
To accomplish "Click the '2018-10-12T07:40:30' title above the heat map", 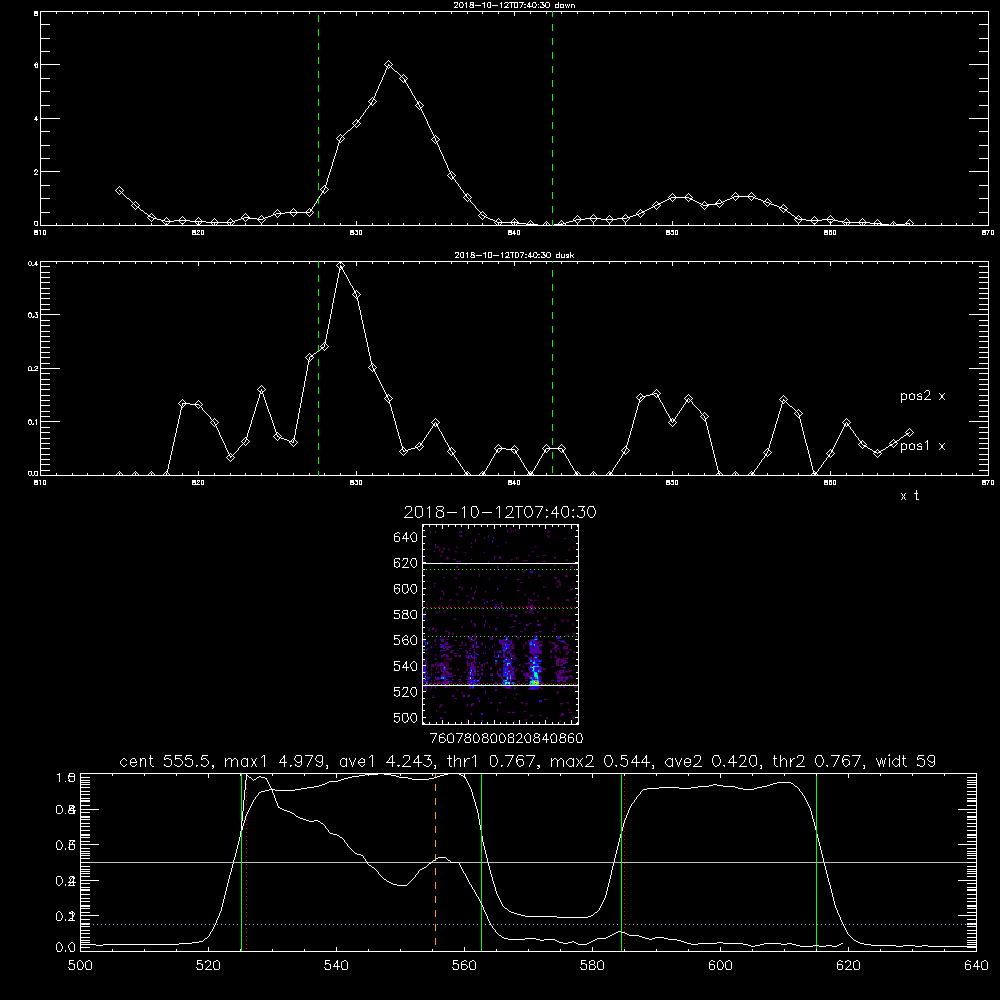I will (x=500, y=512).
